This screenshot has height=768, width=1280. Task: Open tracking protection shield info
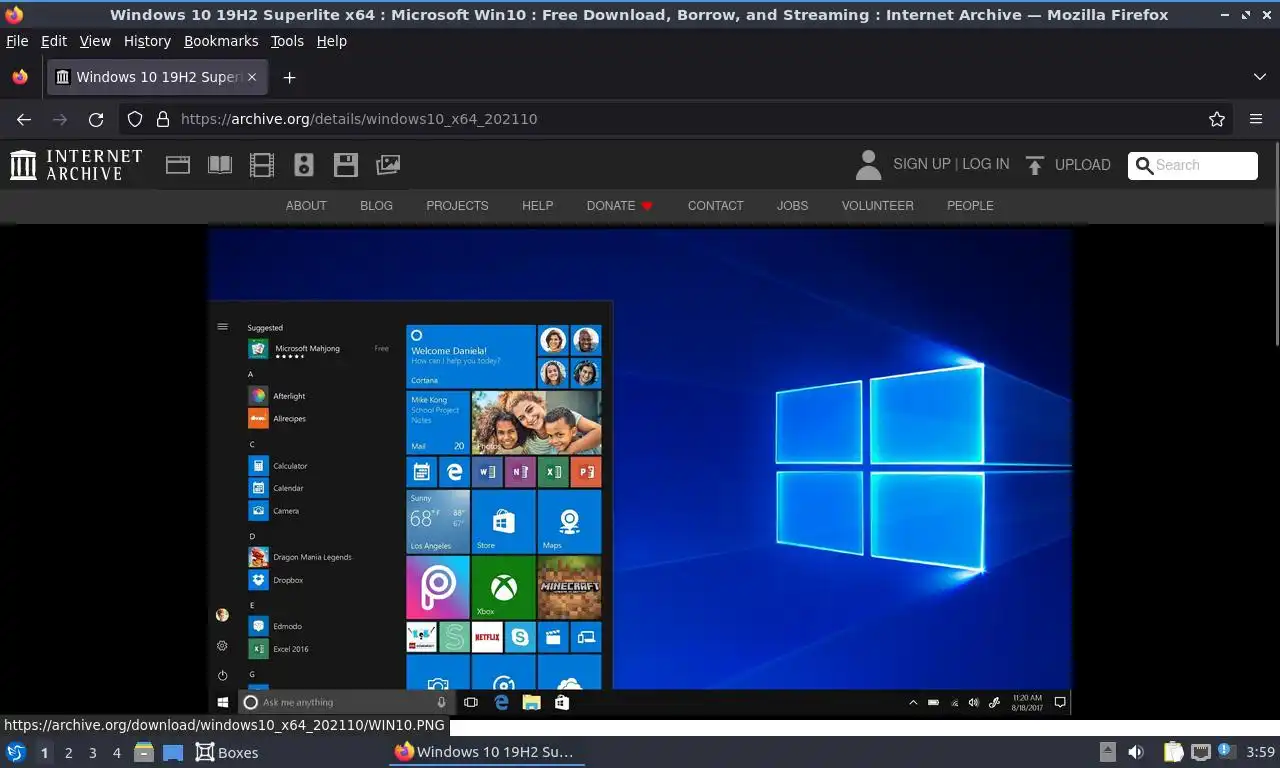[135, 119]
